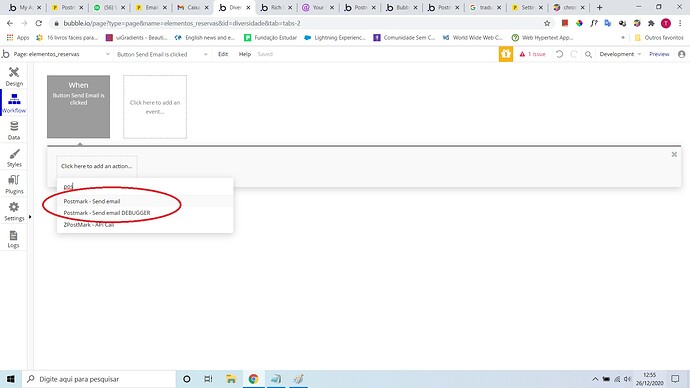Open the Logs tab in sidebar

14,239
